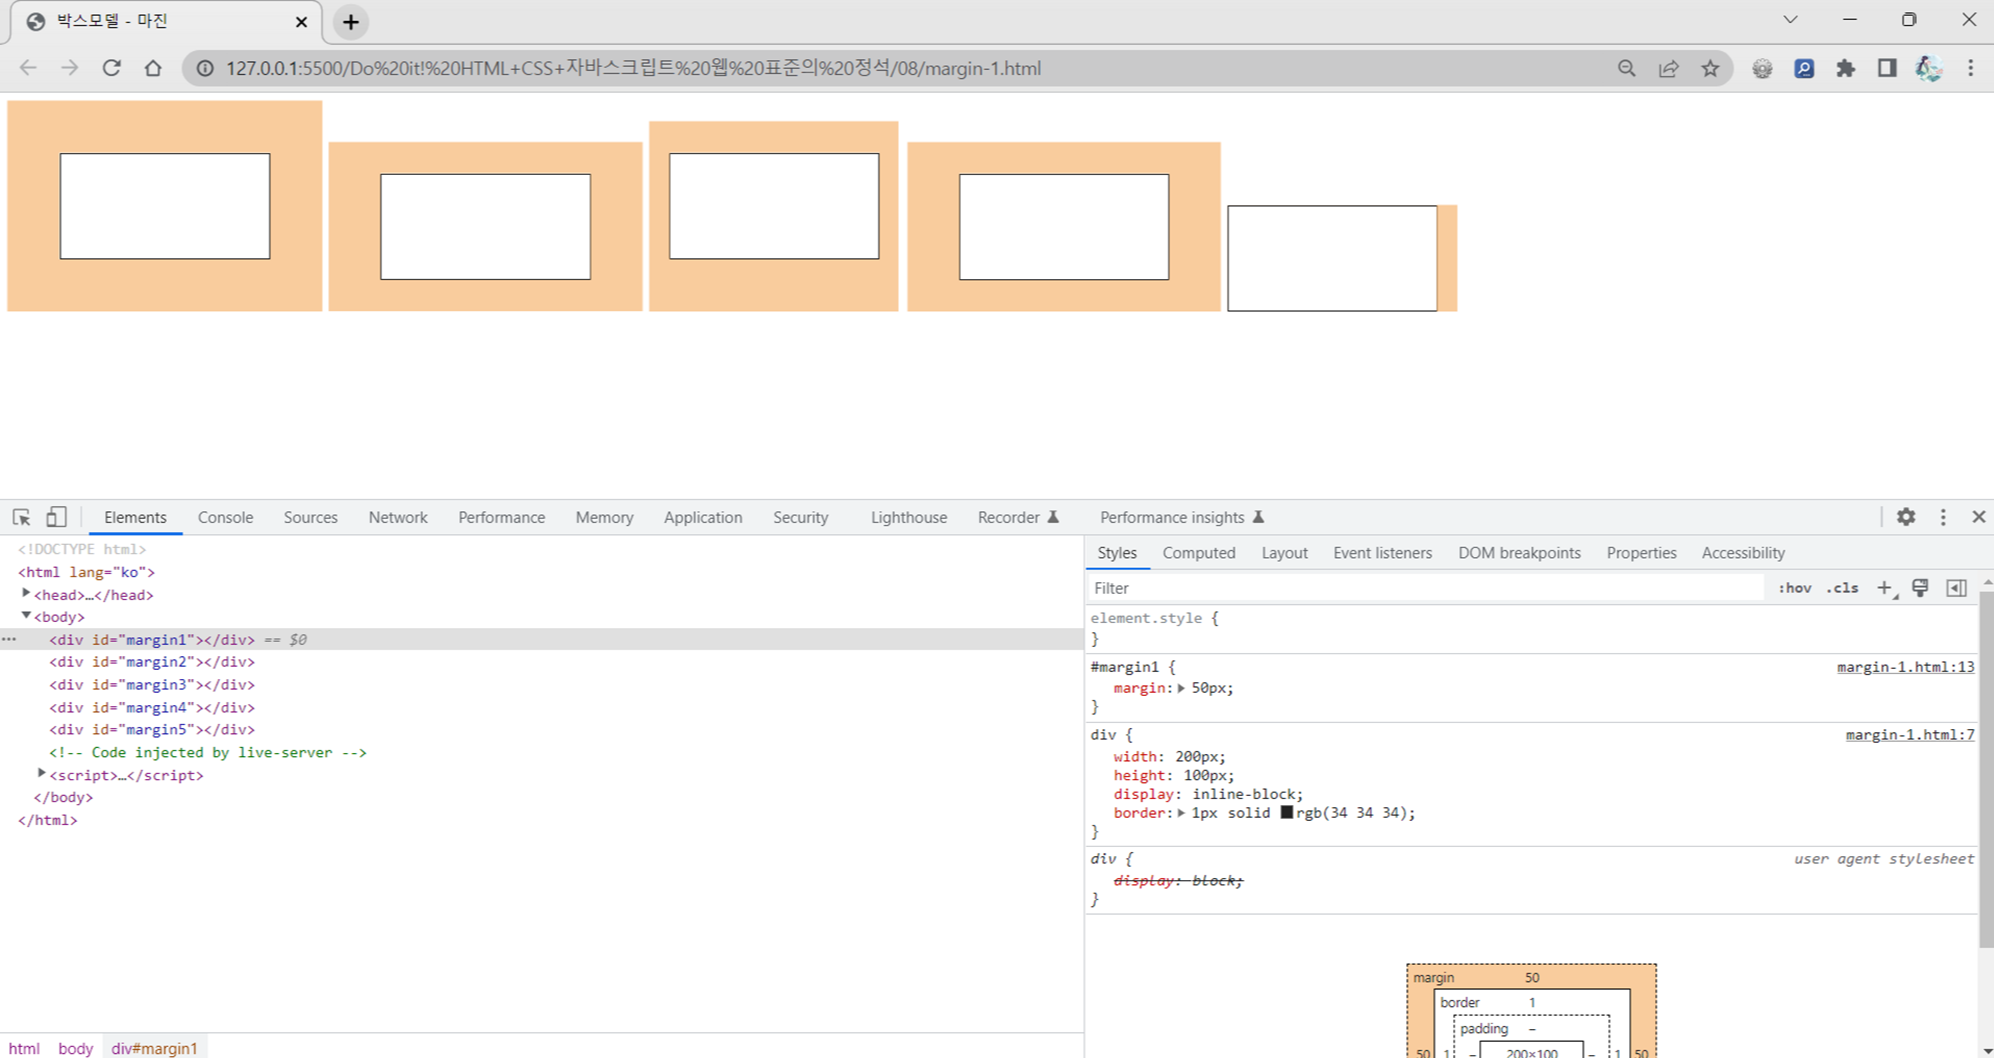This screenshot has height=1058, width=1994.
Task: Open a new browser tab
Action: click(x=351, y=22)
